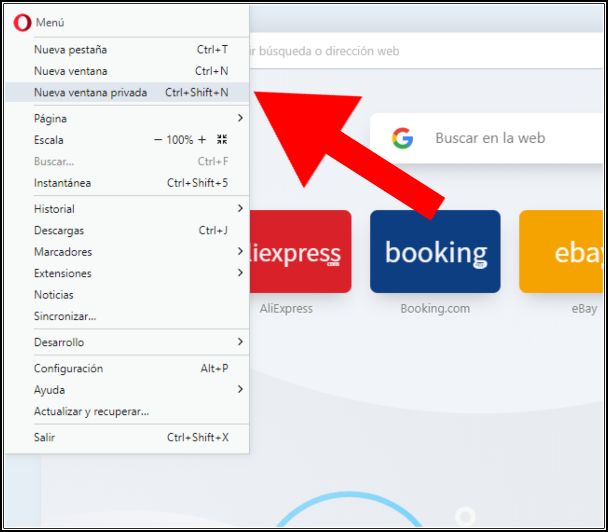Click the Google logo in search box
The height and width of the screenshot is (532, 608).
pos(402,138)
